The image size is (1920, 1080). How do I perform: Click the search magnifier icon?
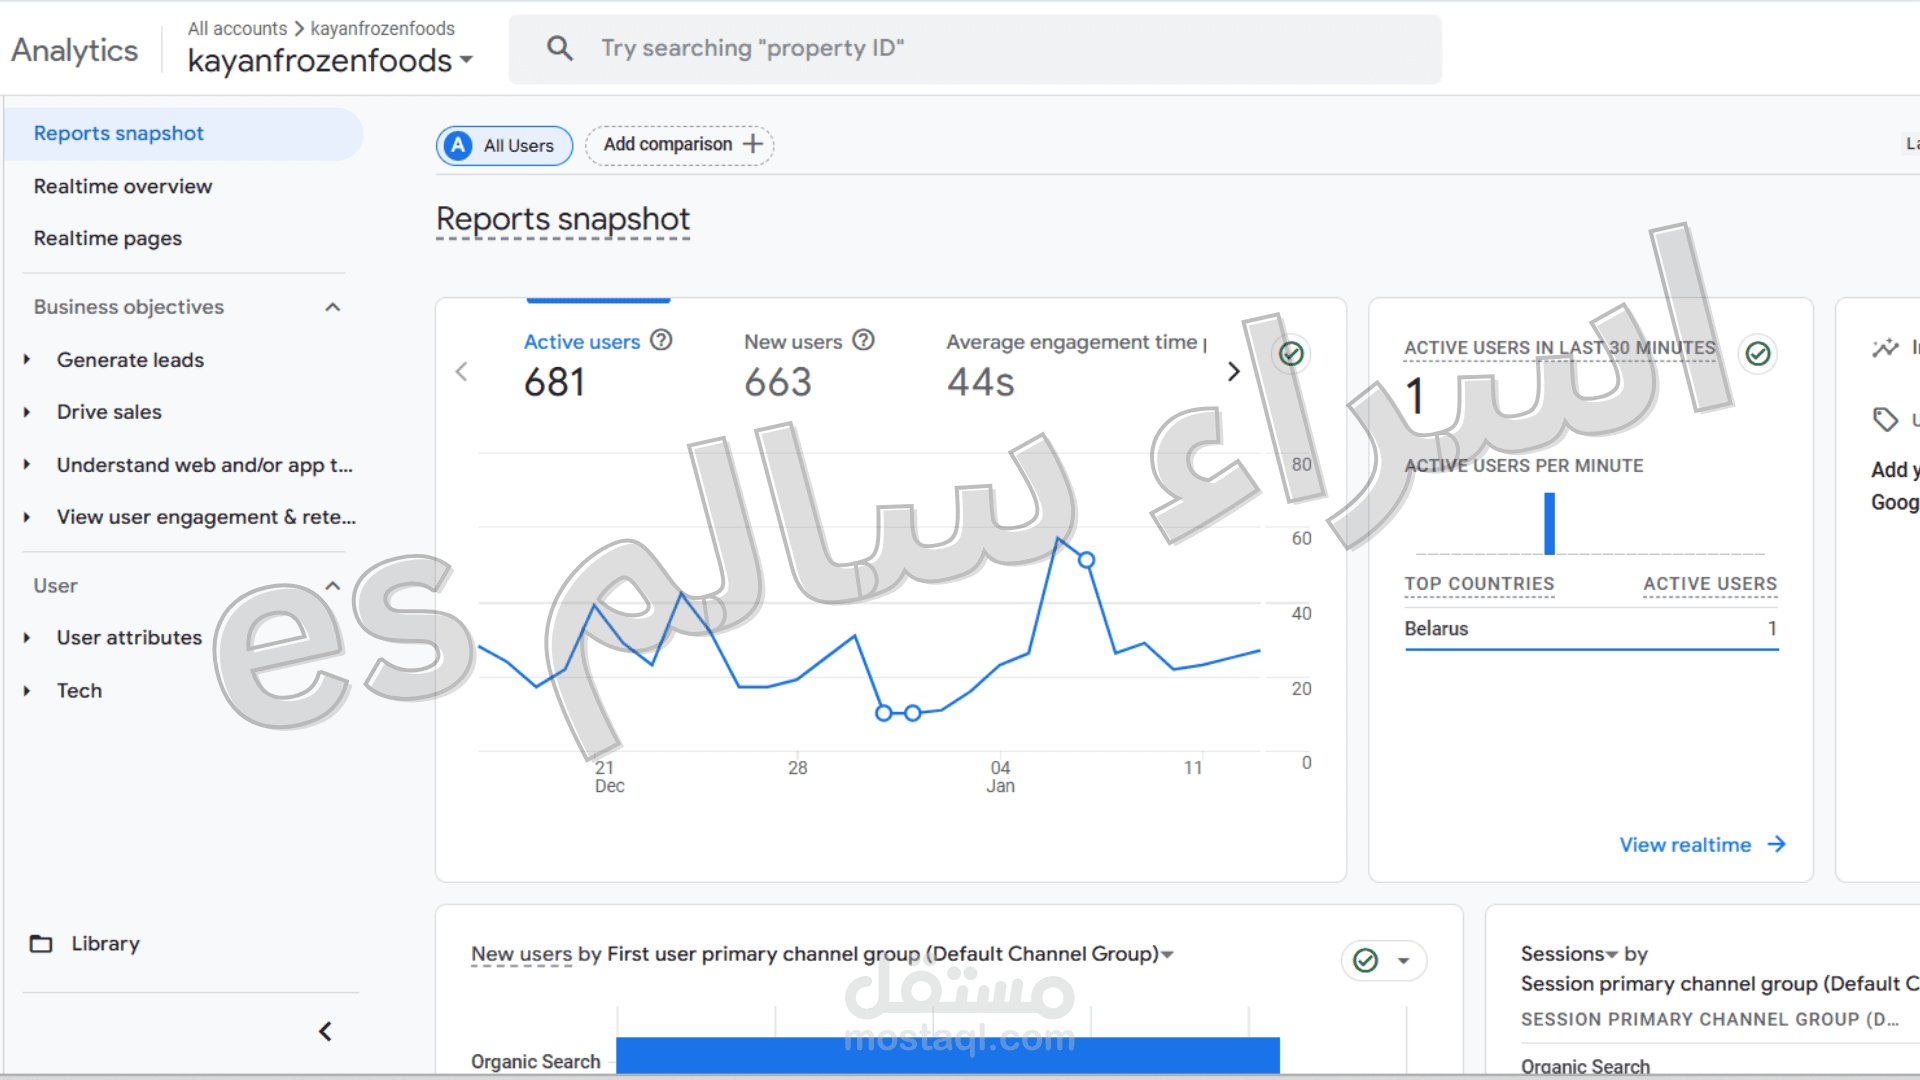(560, 48)
